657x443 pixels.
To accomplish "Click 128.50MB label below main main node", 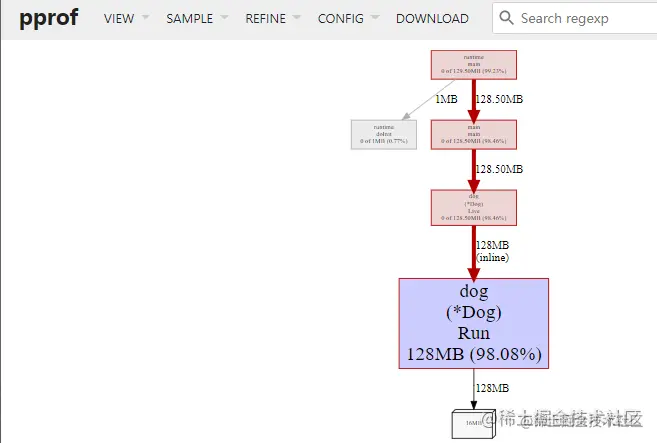I will pos(499,169).
